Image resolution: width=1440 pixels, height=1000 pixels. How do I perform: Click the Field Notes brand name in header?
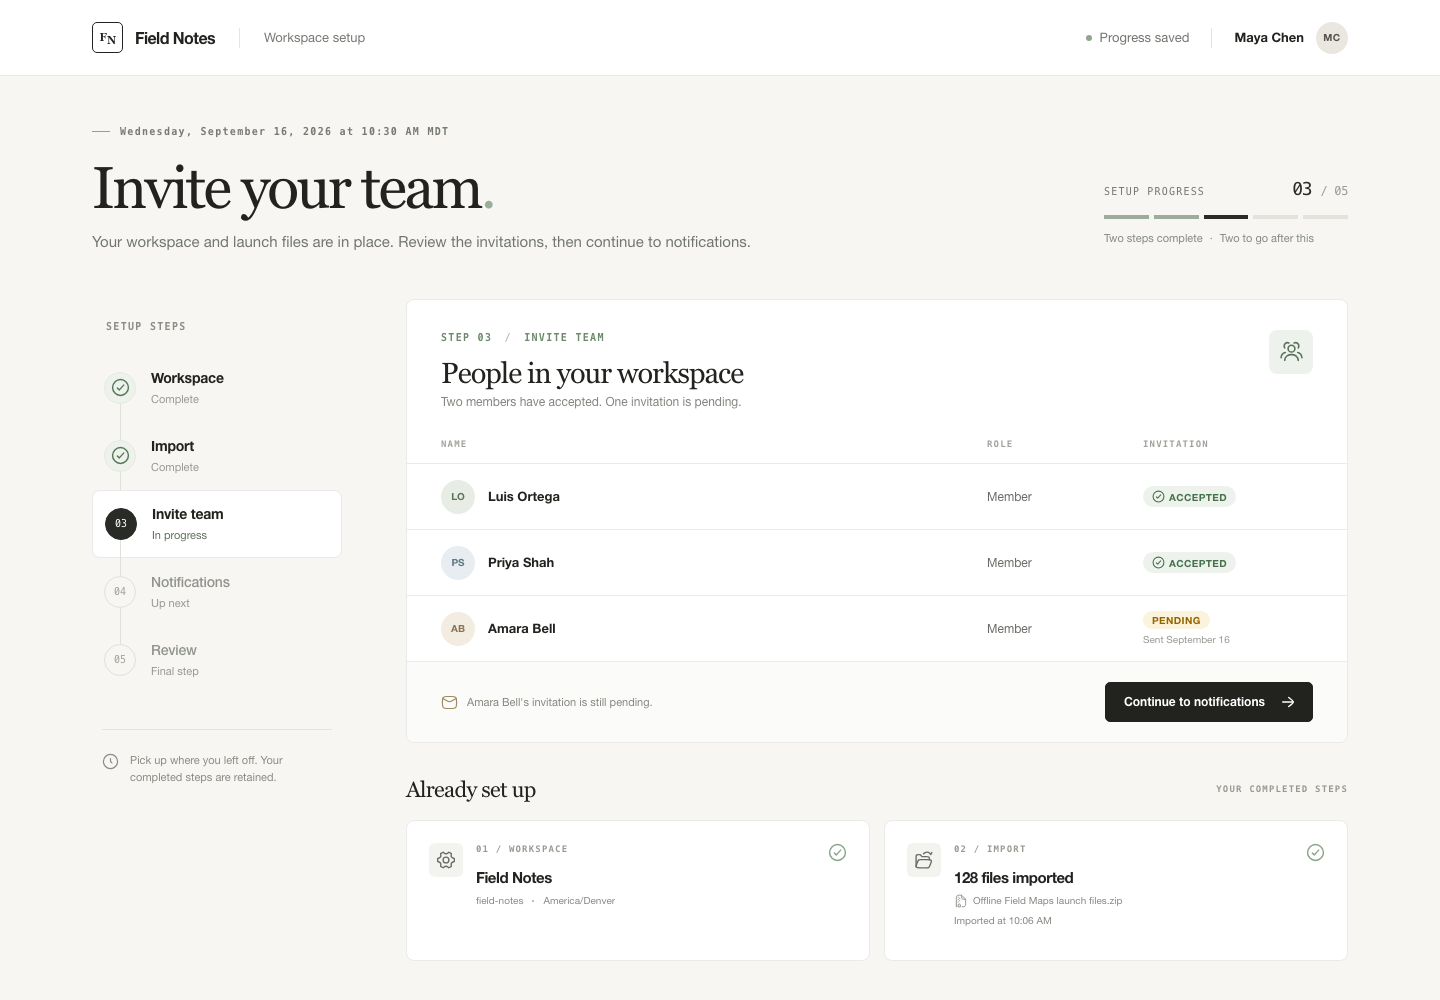[x=175, y=38]
